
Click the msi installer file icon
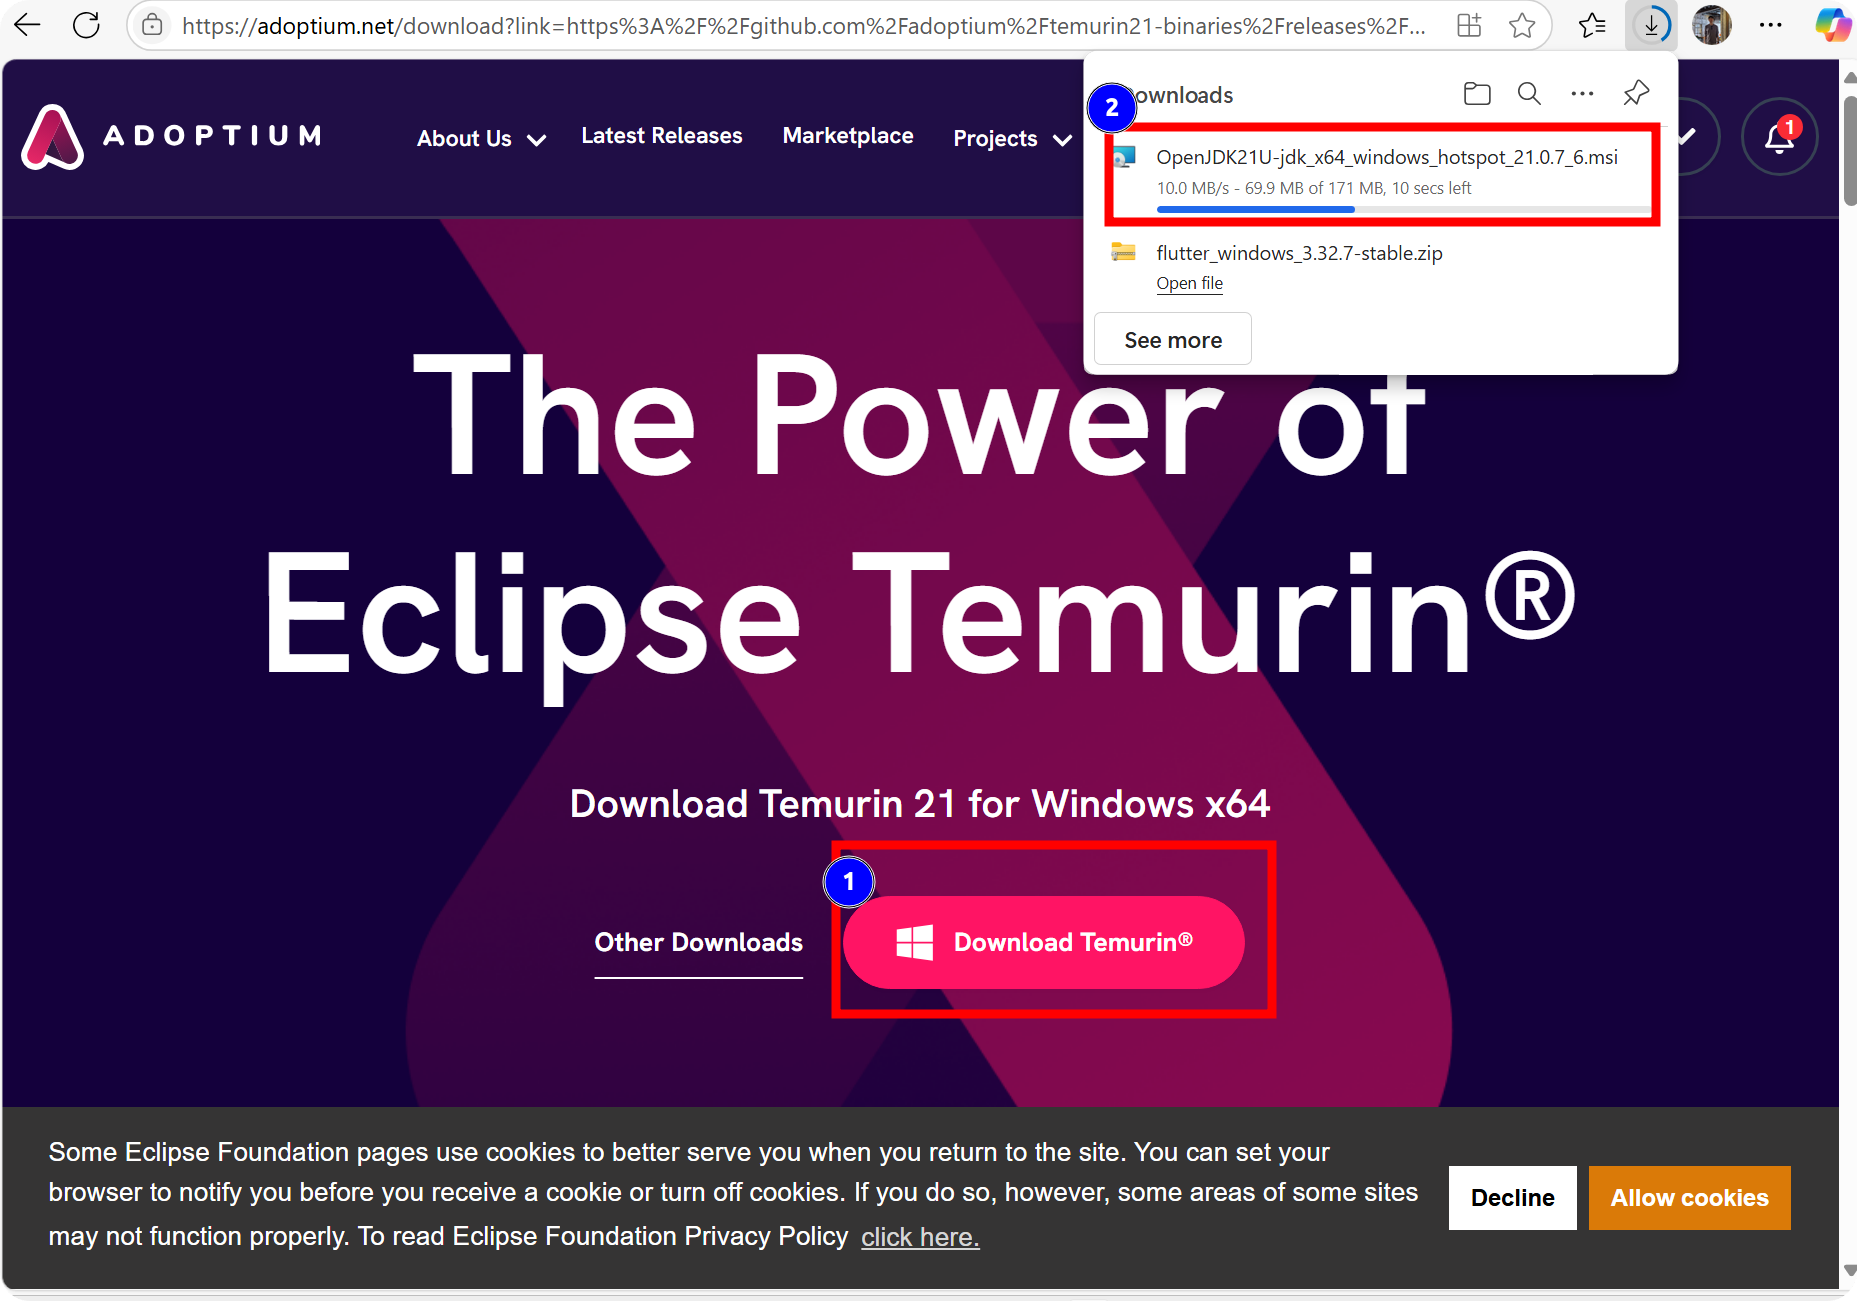pyautogui.click(x=1124, y=157)
